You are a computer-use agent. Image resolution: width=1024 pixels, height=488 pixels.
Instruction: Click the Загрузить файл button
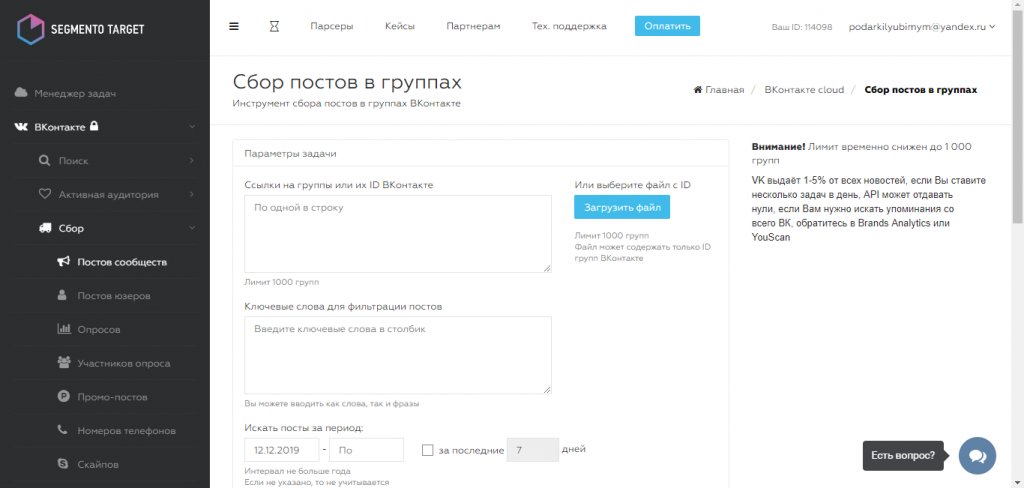tap(622, 208)
